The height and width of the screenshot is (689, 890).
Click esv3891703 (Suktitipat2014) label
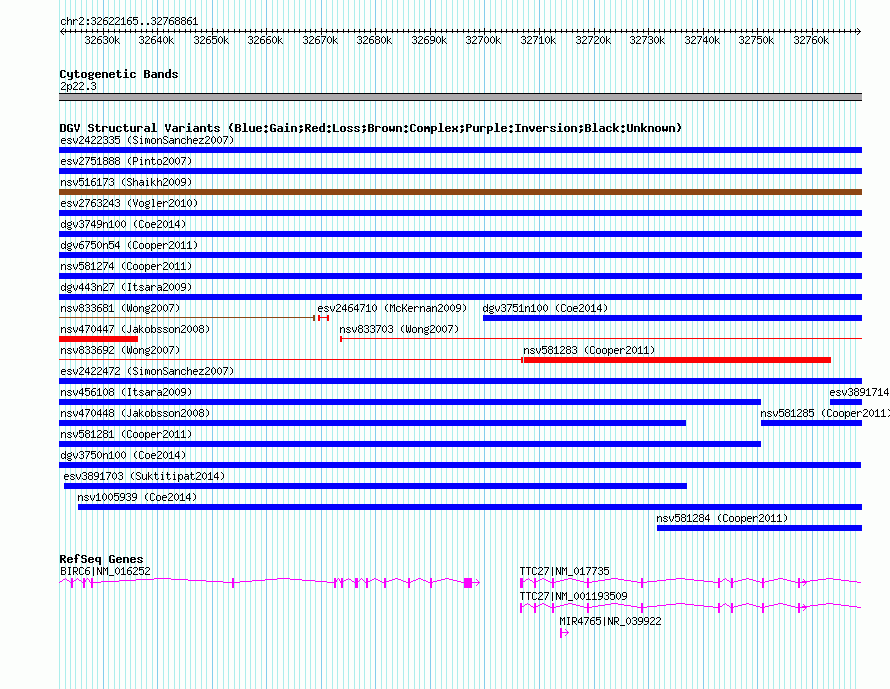144,476
